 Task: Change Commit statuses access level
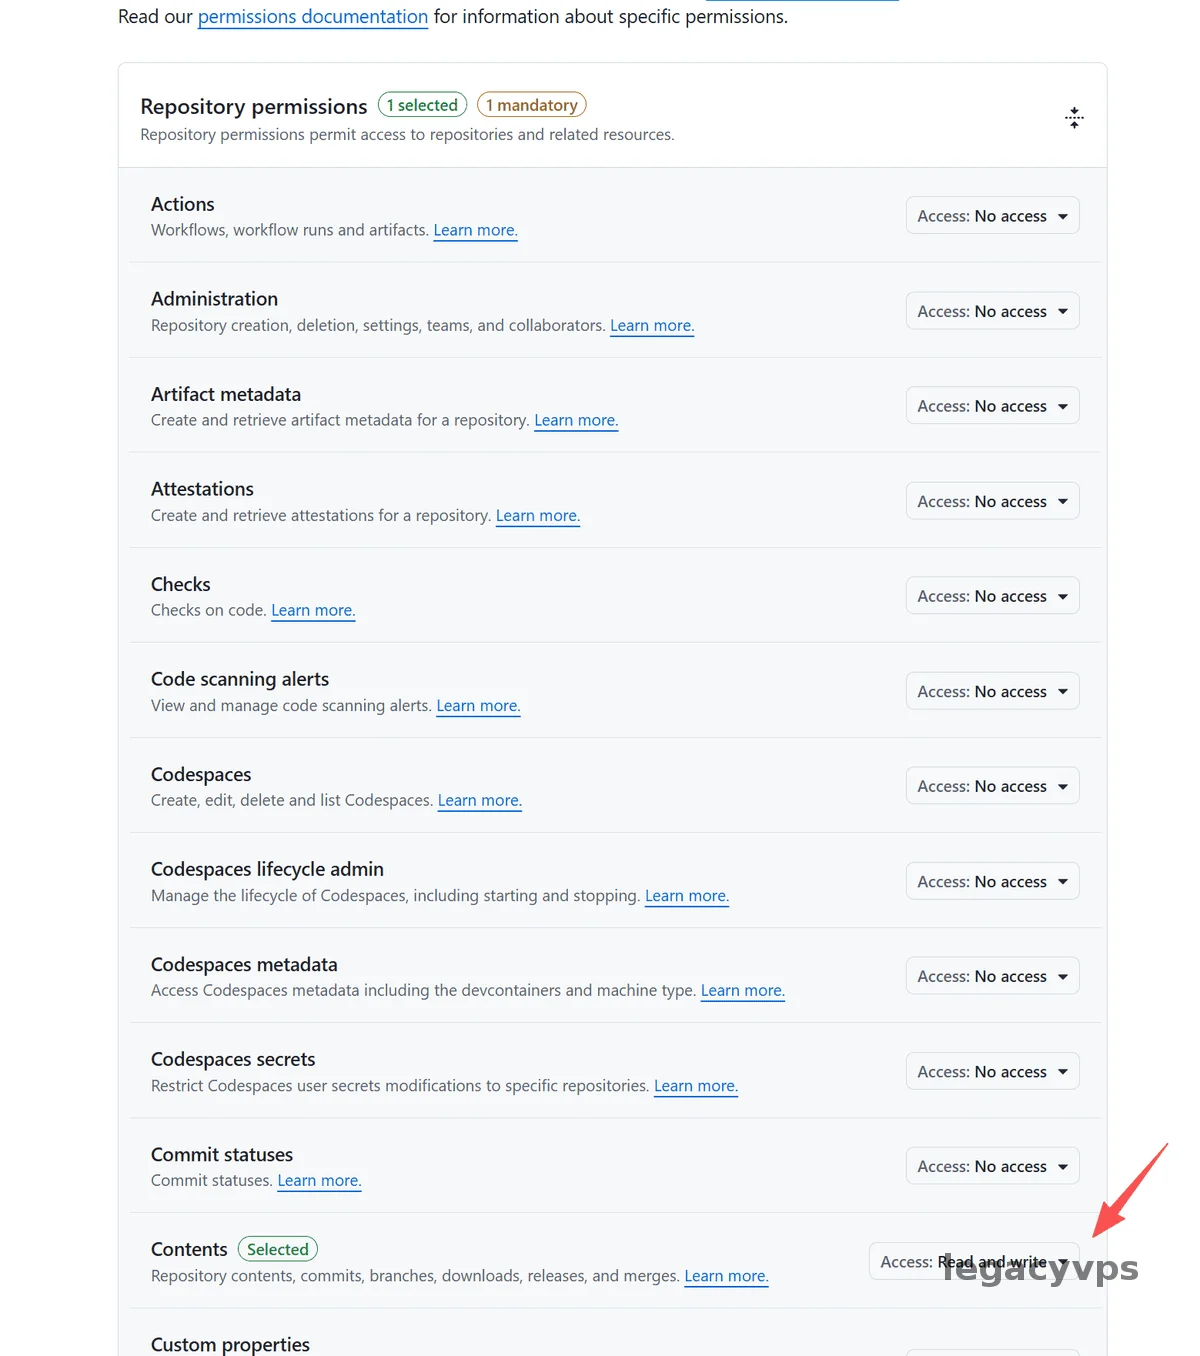[x=992, y=1166]
